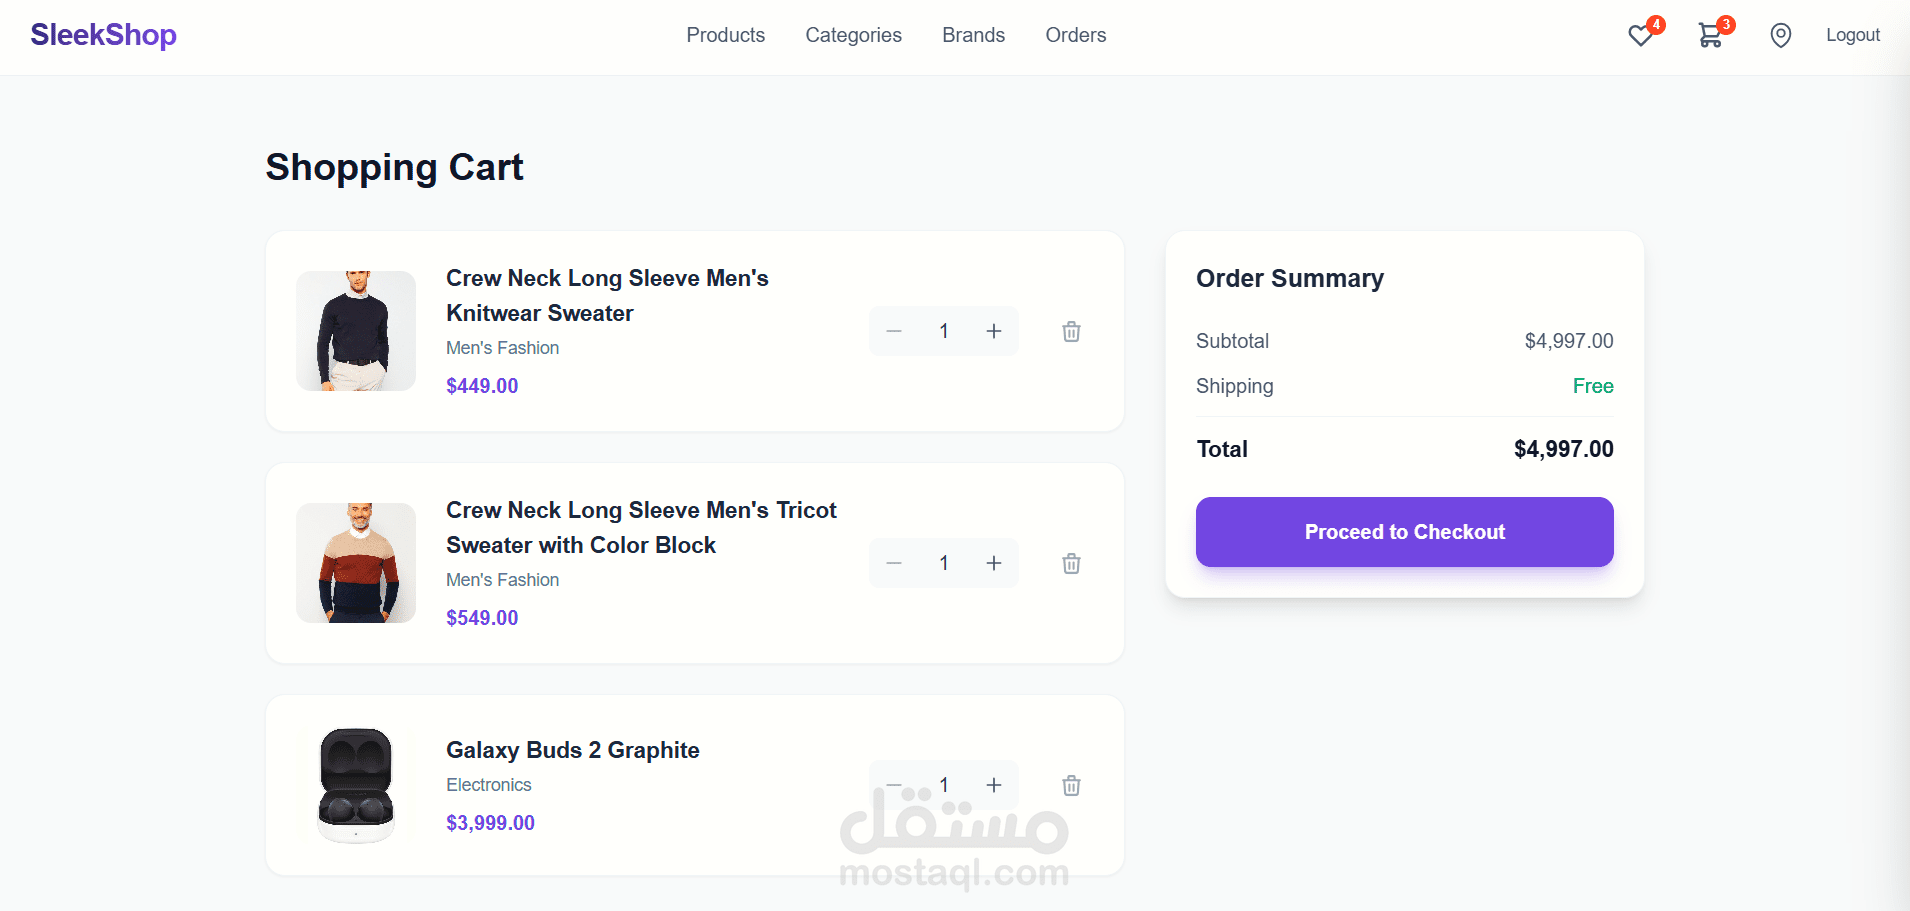Delete Galaxy Buds 2 Graphite item
The image size is (1910, 911).
click(1071, 785)
